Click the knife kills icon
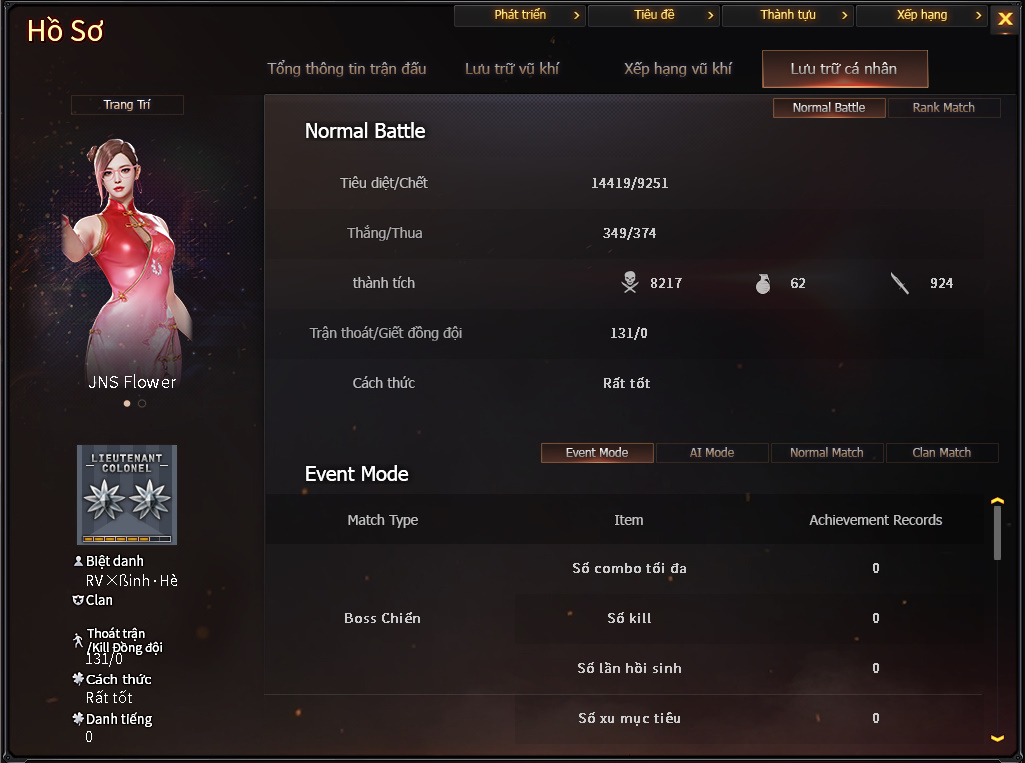This screenshot has width=1025, height=763. pyautogui.click(x=899, y=283)
